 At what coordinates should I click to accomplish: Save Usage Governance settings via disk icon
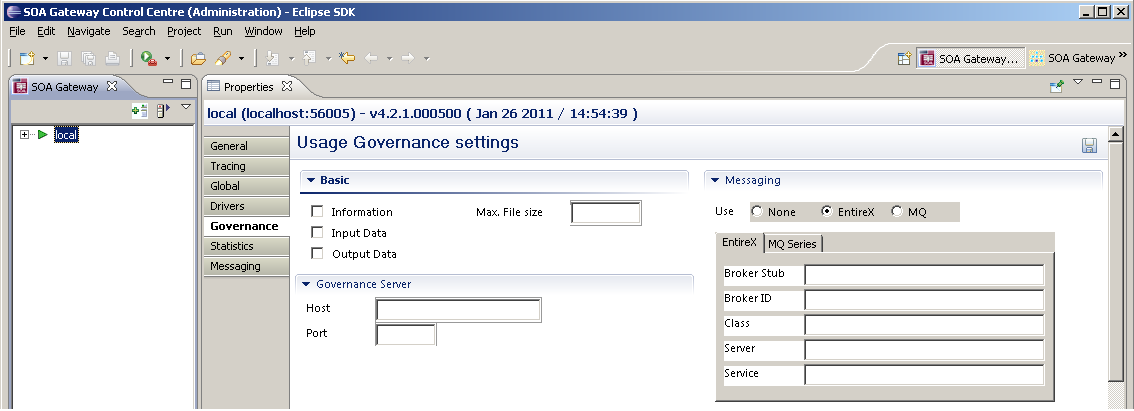click(1089, 145)
